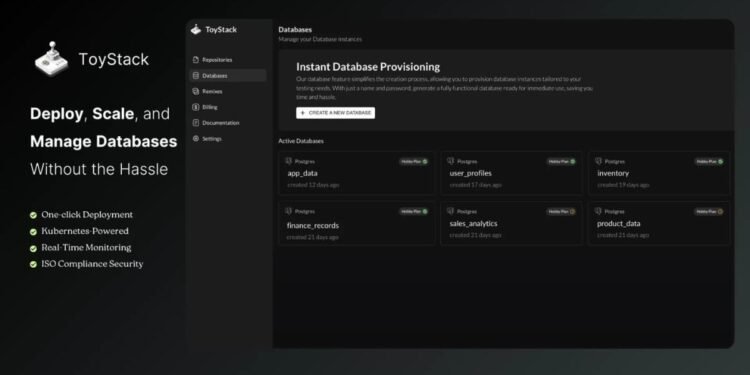Open the app_data database name

pyautogui.click(x=302, y=174)
